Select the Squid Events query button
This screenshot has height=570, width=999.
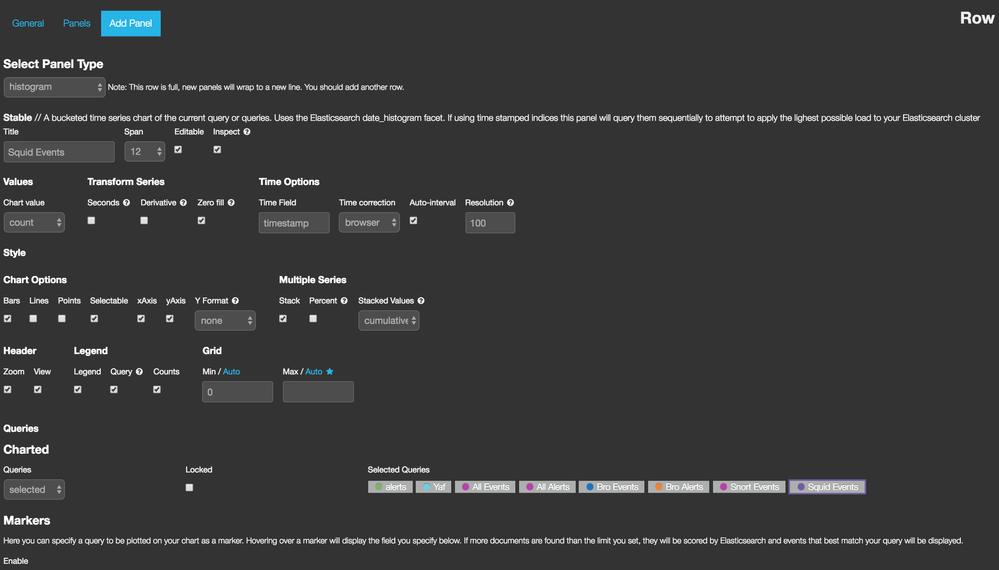(827, 487)
